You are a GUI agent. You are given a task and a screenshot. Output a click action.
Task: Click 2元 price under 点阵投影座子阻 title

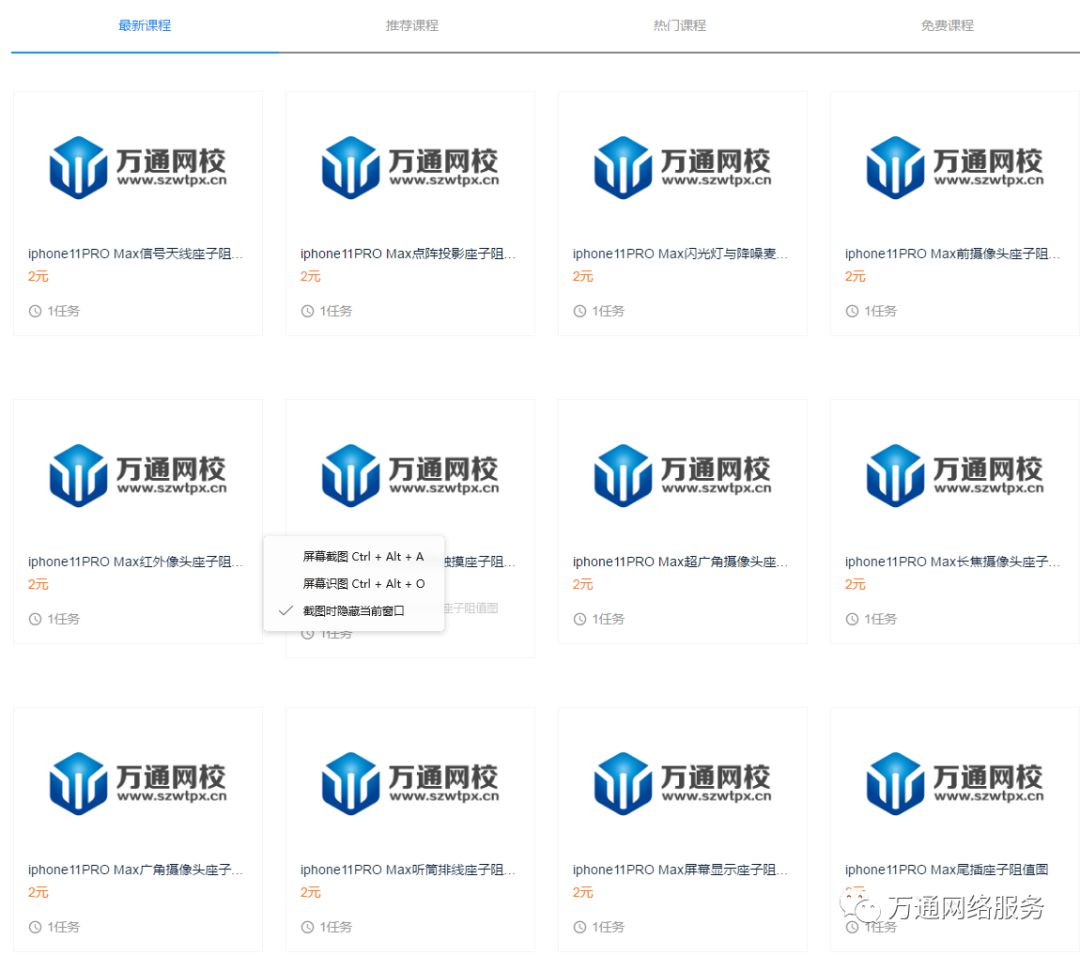310,276
